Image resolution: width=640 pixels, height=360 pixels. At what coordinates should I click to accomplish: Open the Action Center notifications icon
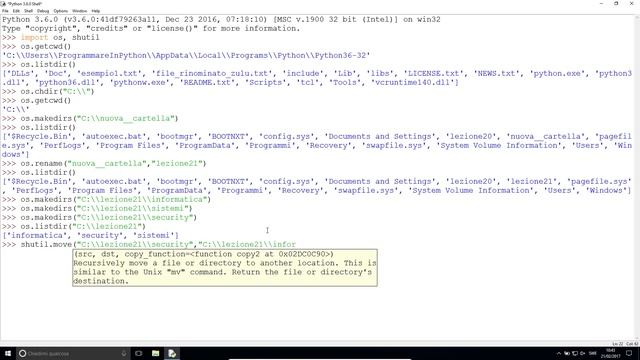[629, 353]
